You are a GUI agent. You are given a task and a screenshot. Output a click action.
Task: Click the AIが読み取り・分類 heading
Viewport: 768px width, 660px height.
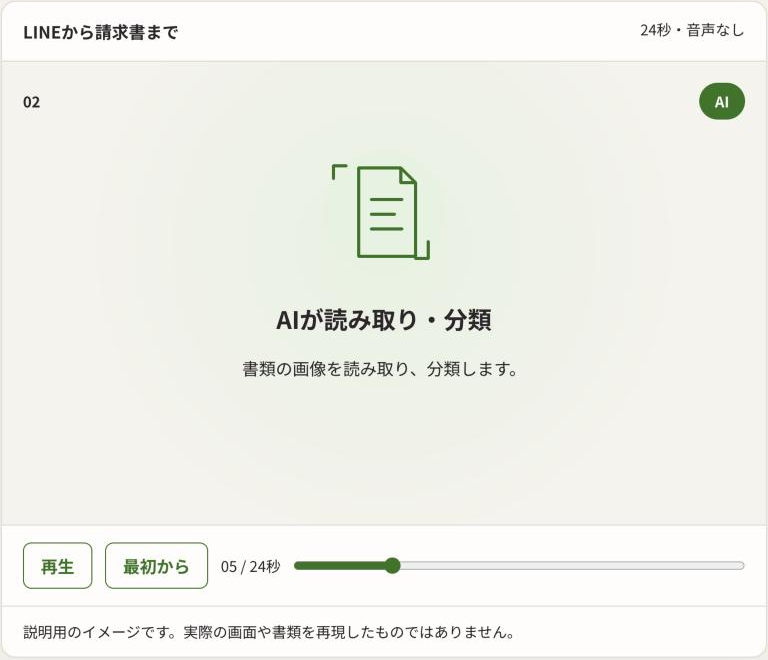(384, 321)
